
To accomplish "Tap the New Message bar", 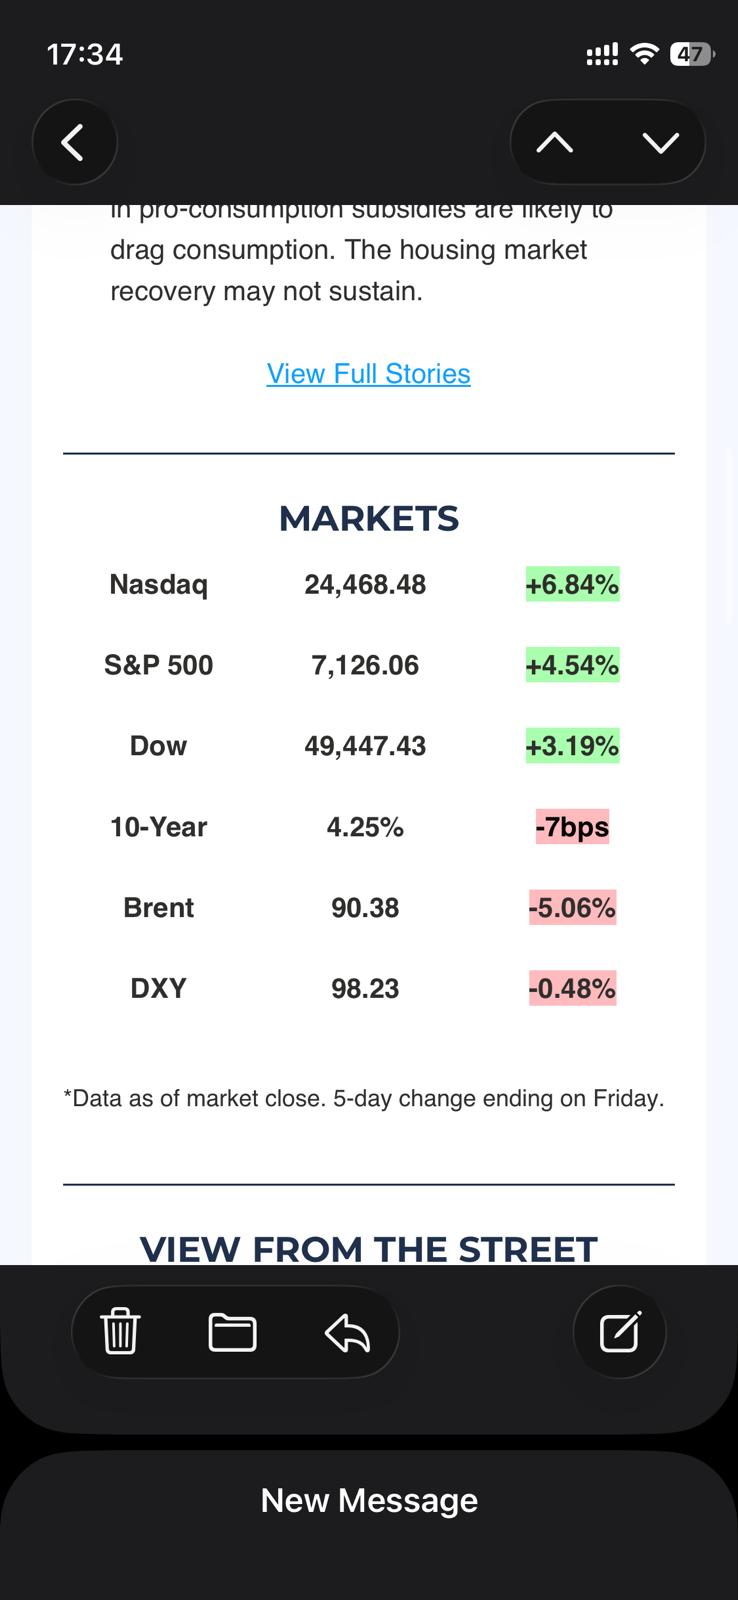I will pyautogui.click(x=369, y=1500).
